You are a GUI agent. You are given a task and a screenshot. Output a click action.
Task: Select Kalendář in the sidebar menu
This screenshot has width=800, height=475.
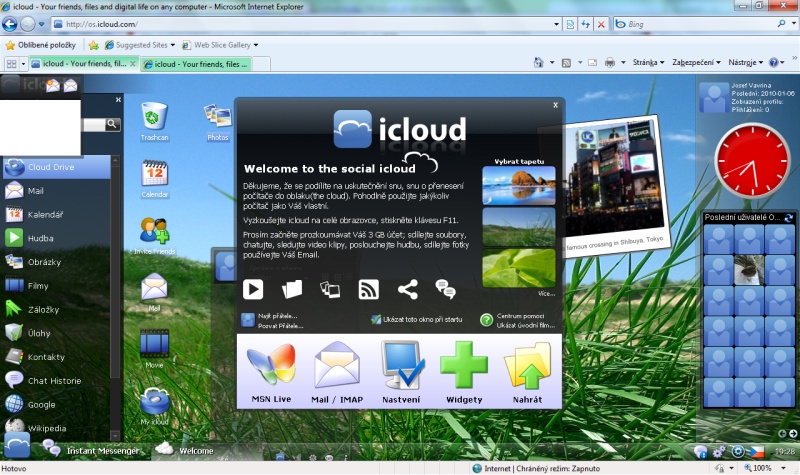tap(56, 214)
